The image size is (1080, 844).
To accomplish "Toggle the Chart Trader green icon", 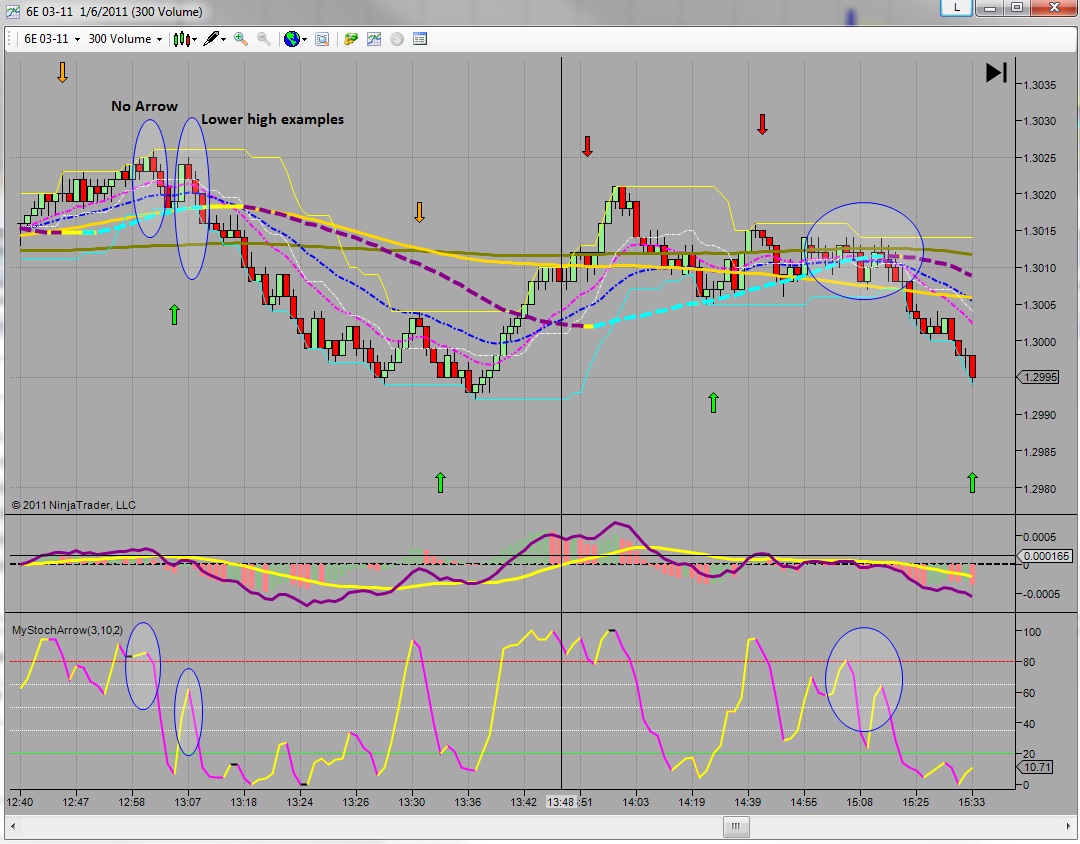I will pyautogui.click(x=351, y=39).
